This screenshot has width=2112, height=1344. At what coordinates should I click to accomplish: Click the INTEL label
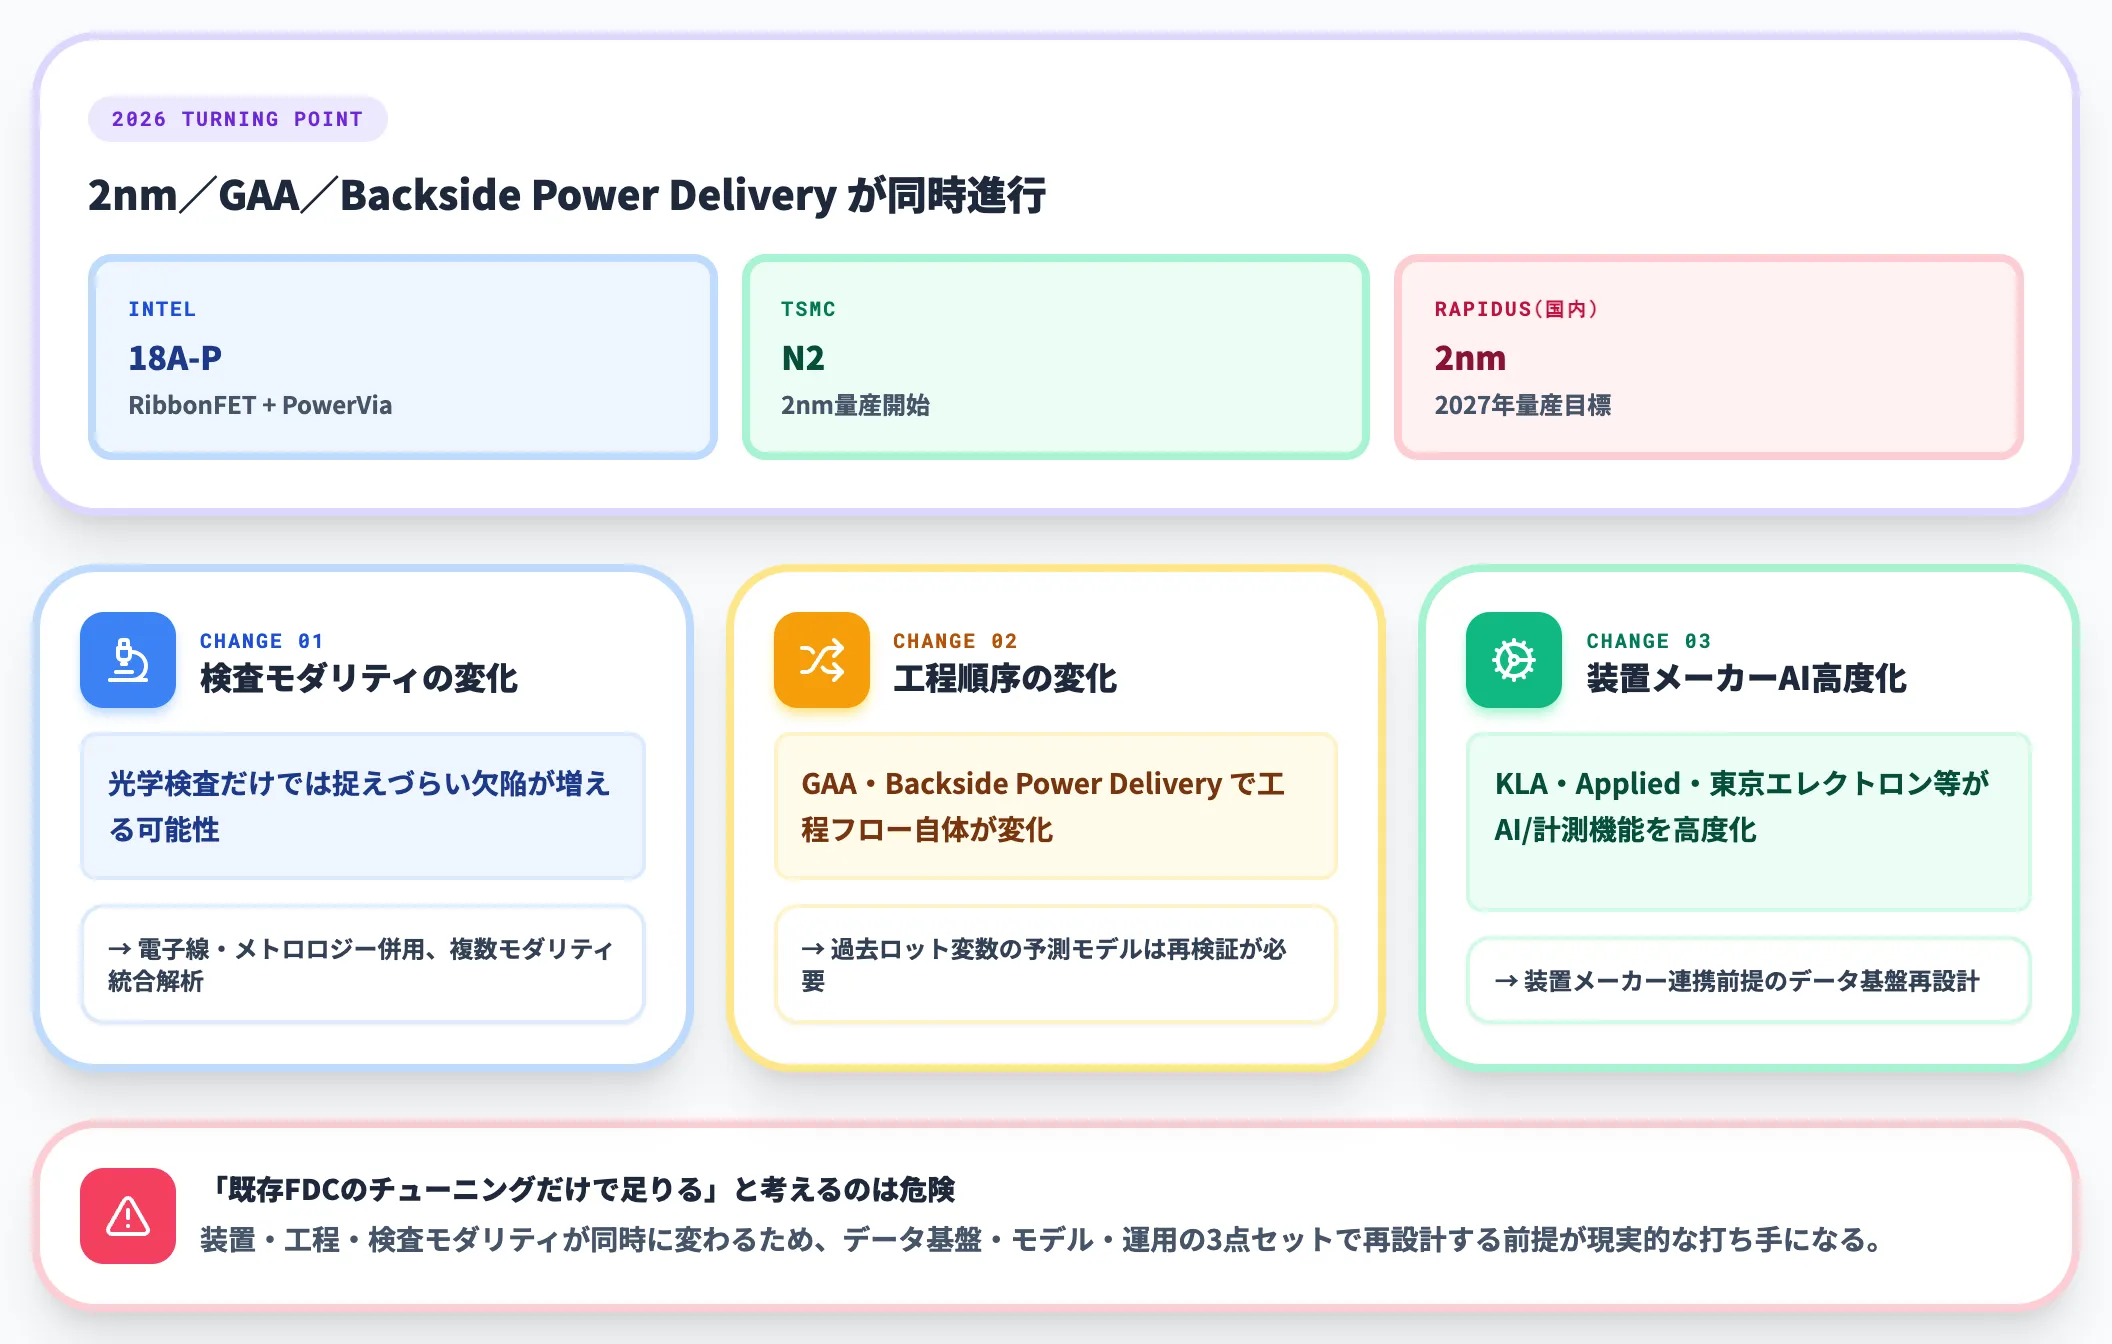coord(162,309)
